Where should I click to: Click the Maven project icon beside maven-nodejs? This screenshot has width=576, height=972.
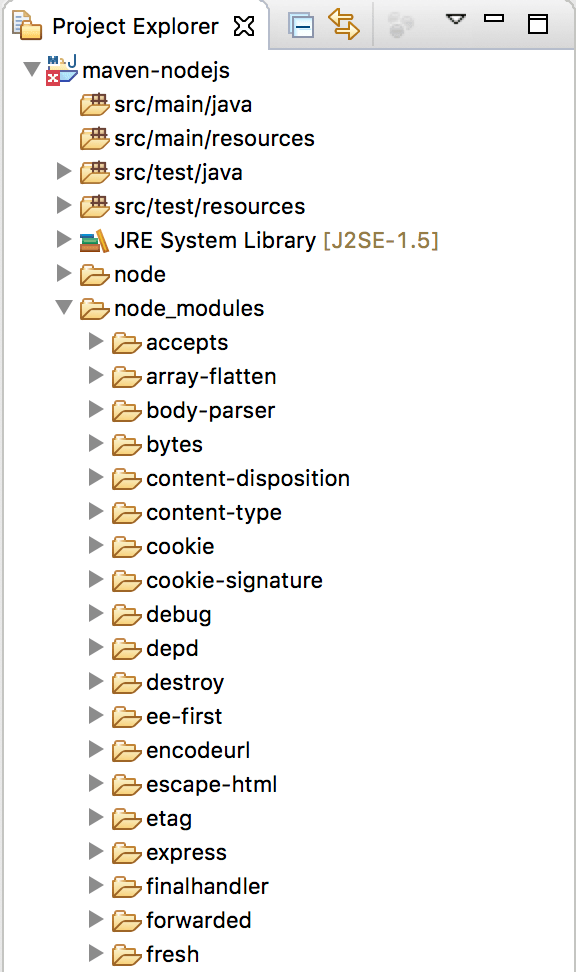[x=60, y=70]
